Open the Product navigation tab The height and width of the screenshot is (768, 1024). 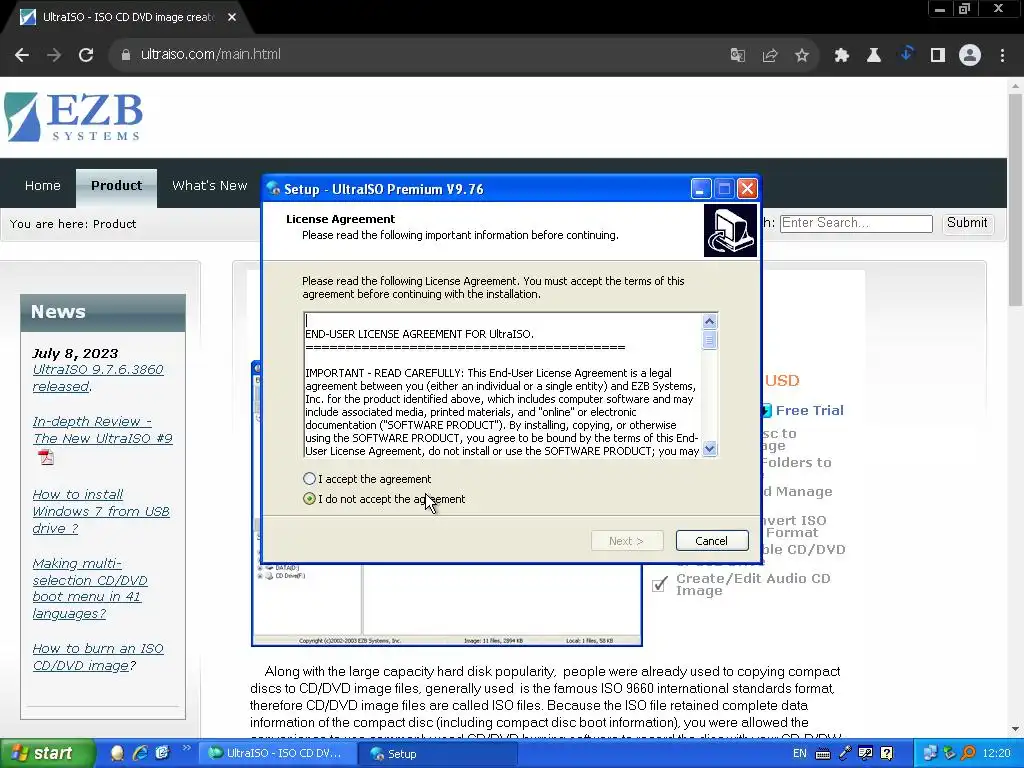tap(116, 185)
